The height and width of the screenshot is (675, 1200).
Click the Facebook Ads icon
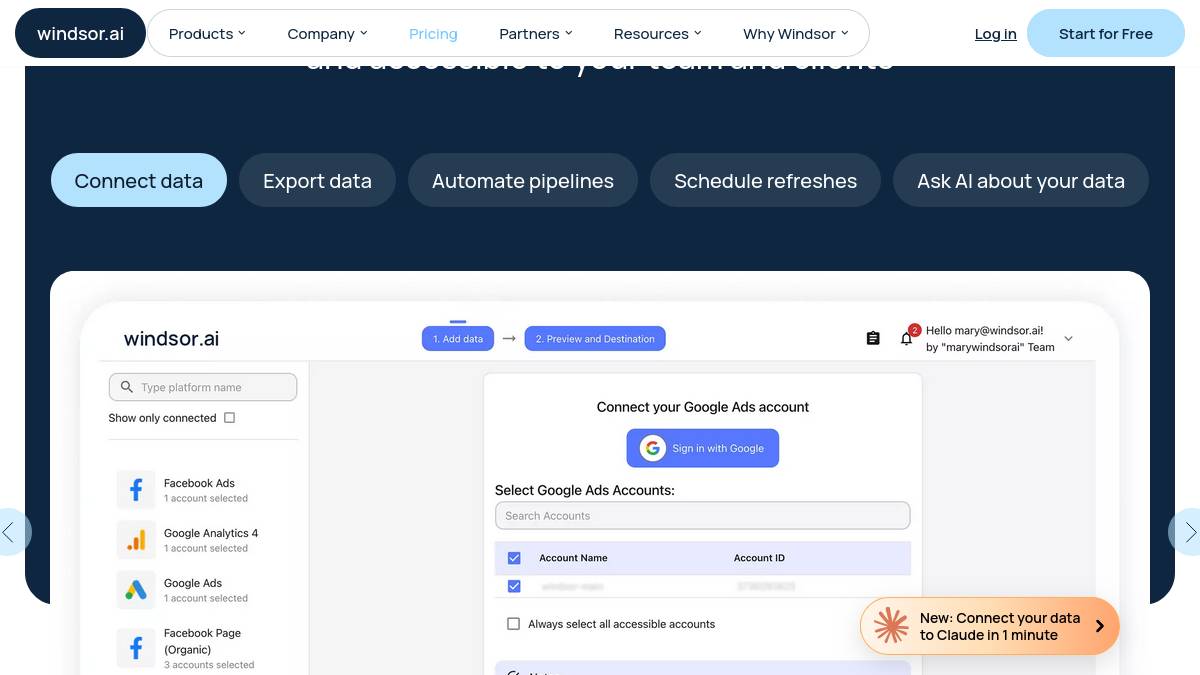pos(136,490)
